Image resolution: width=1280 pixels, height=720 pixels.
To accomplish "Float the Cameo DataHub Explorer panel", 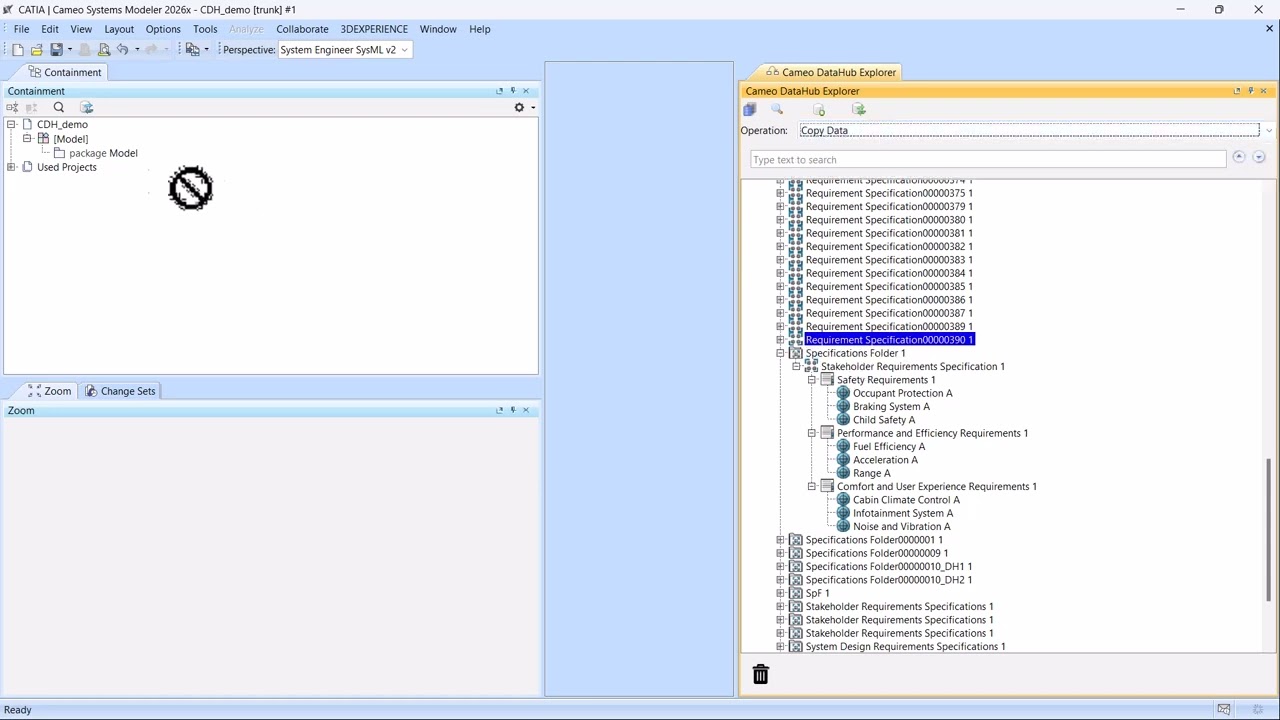I will coord(1237,91).
